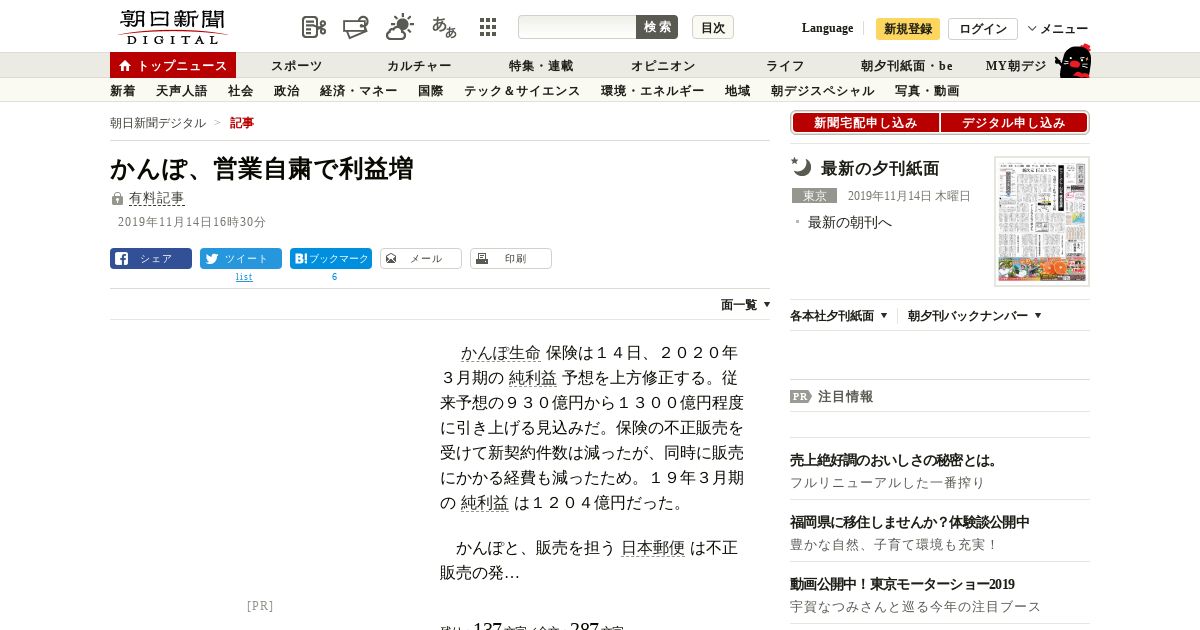Select the スポーツ tab
This screenshot has height=630, width=1200.
click(x=296, y=65)
